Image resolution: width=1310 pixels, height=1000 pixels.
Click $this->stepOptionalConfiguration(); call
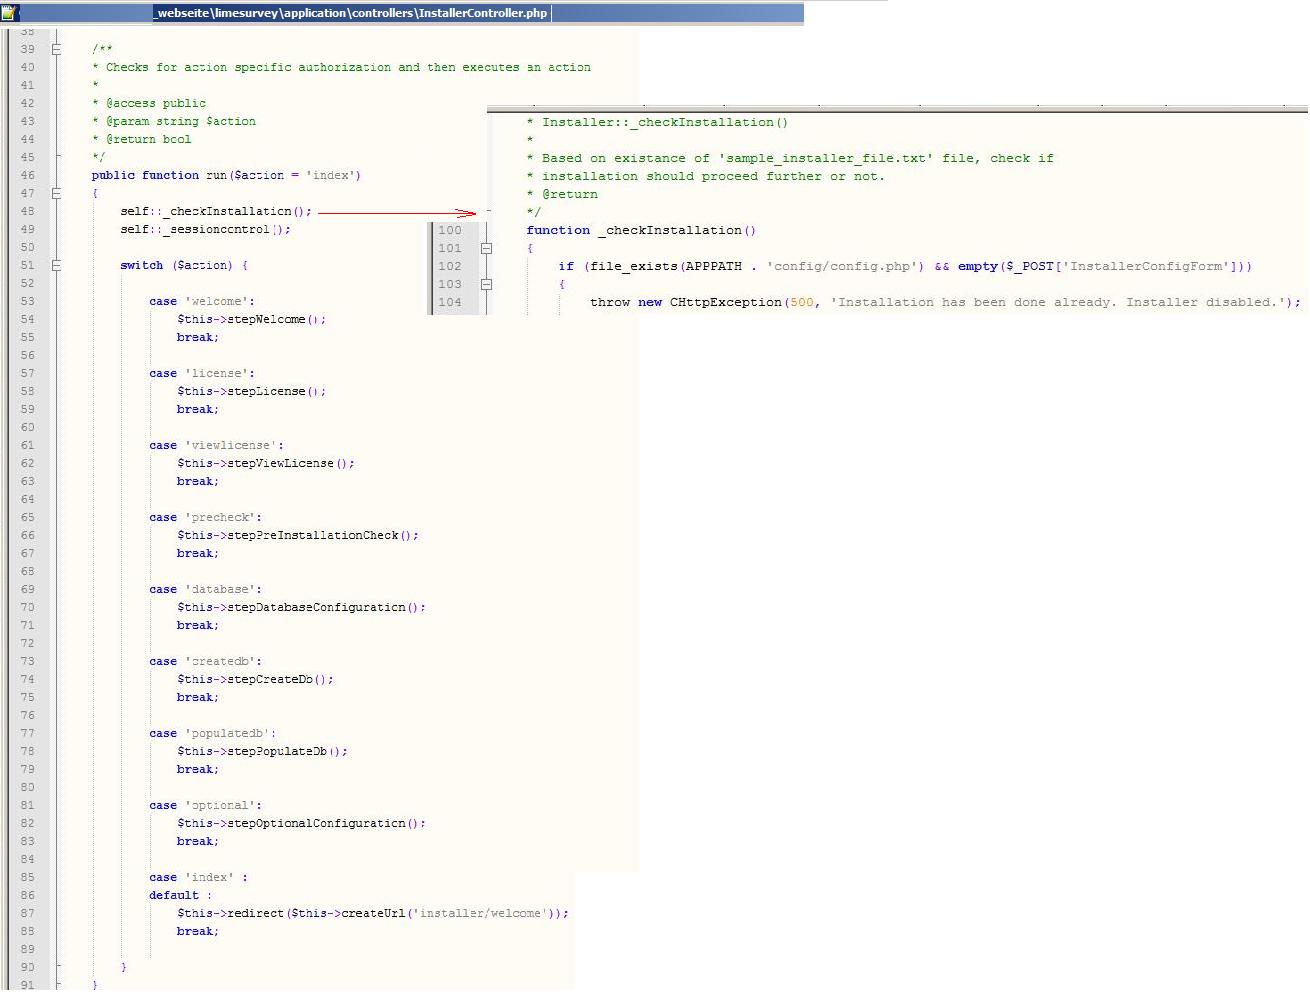(301, 823)
